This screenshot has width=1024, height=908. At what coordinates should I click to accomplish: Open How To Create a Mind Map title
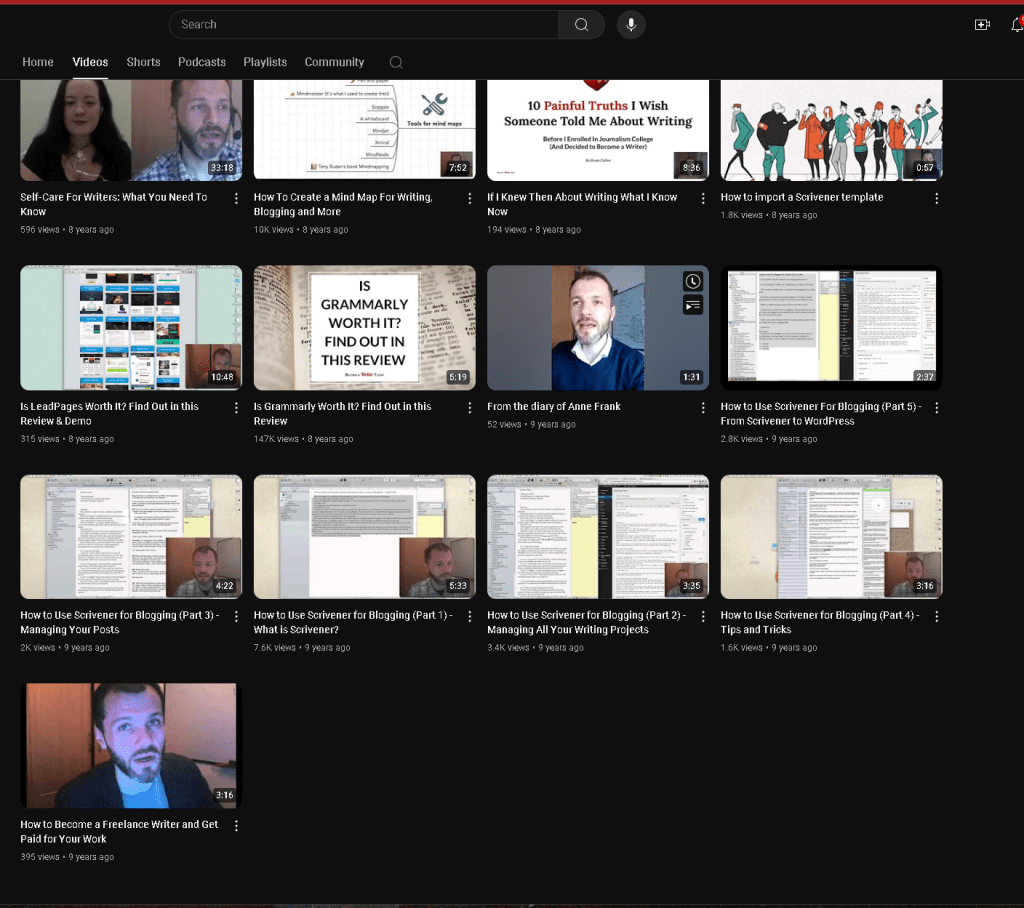343,204
